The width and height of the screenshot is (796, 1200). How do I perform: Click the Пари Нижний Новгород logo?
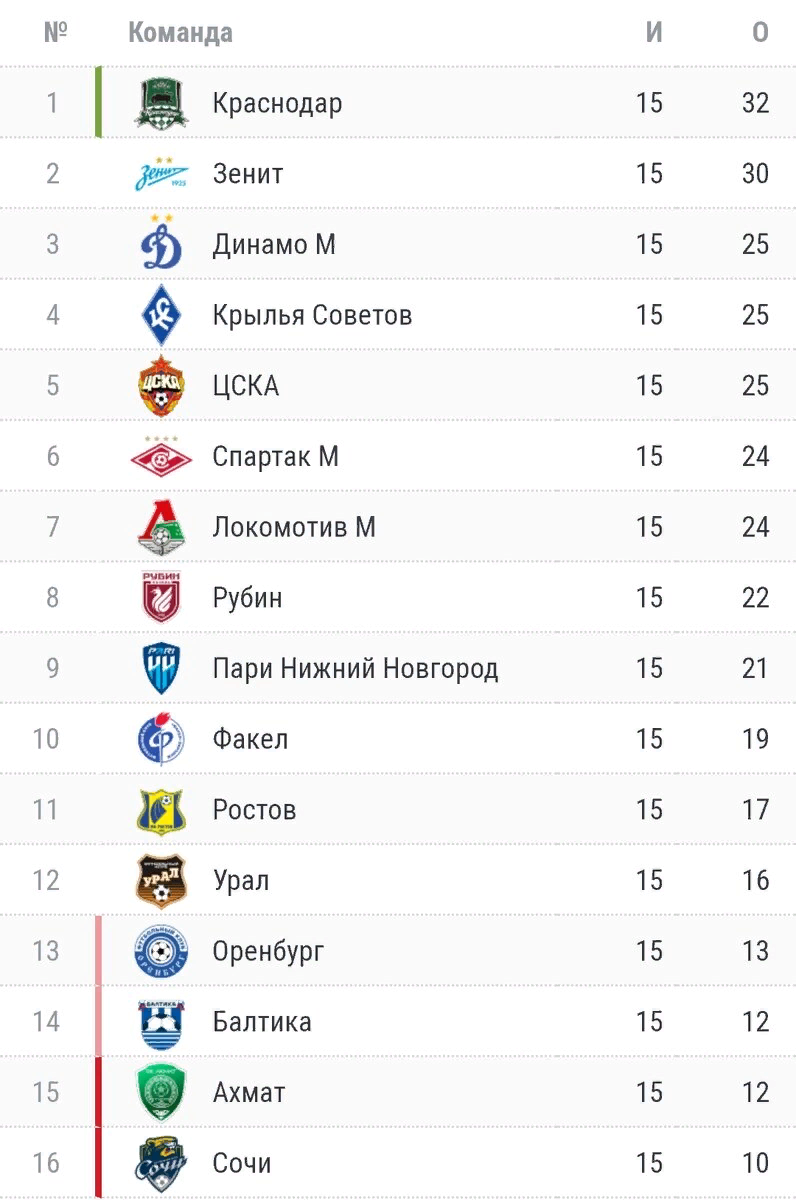161,668
